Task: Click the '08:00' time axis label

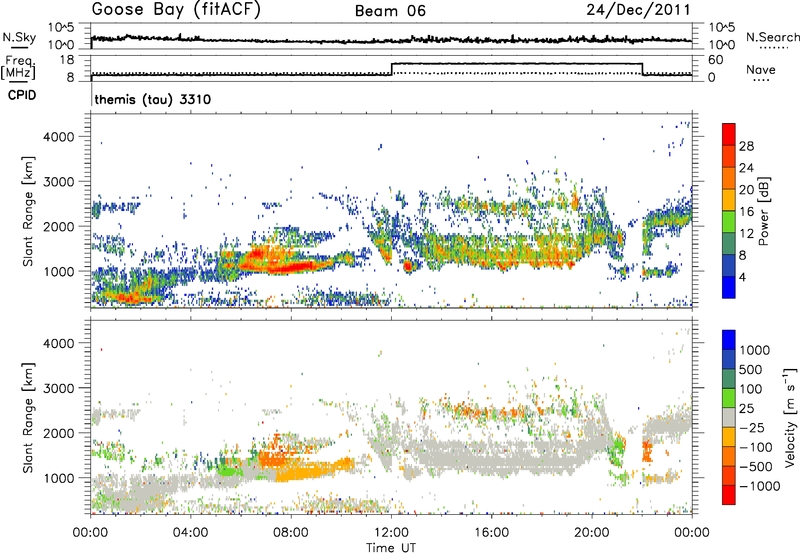Action: [291, 533]
